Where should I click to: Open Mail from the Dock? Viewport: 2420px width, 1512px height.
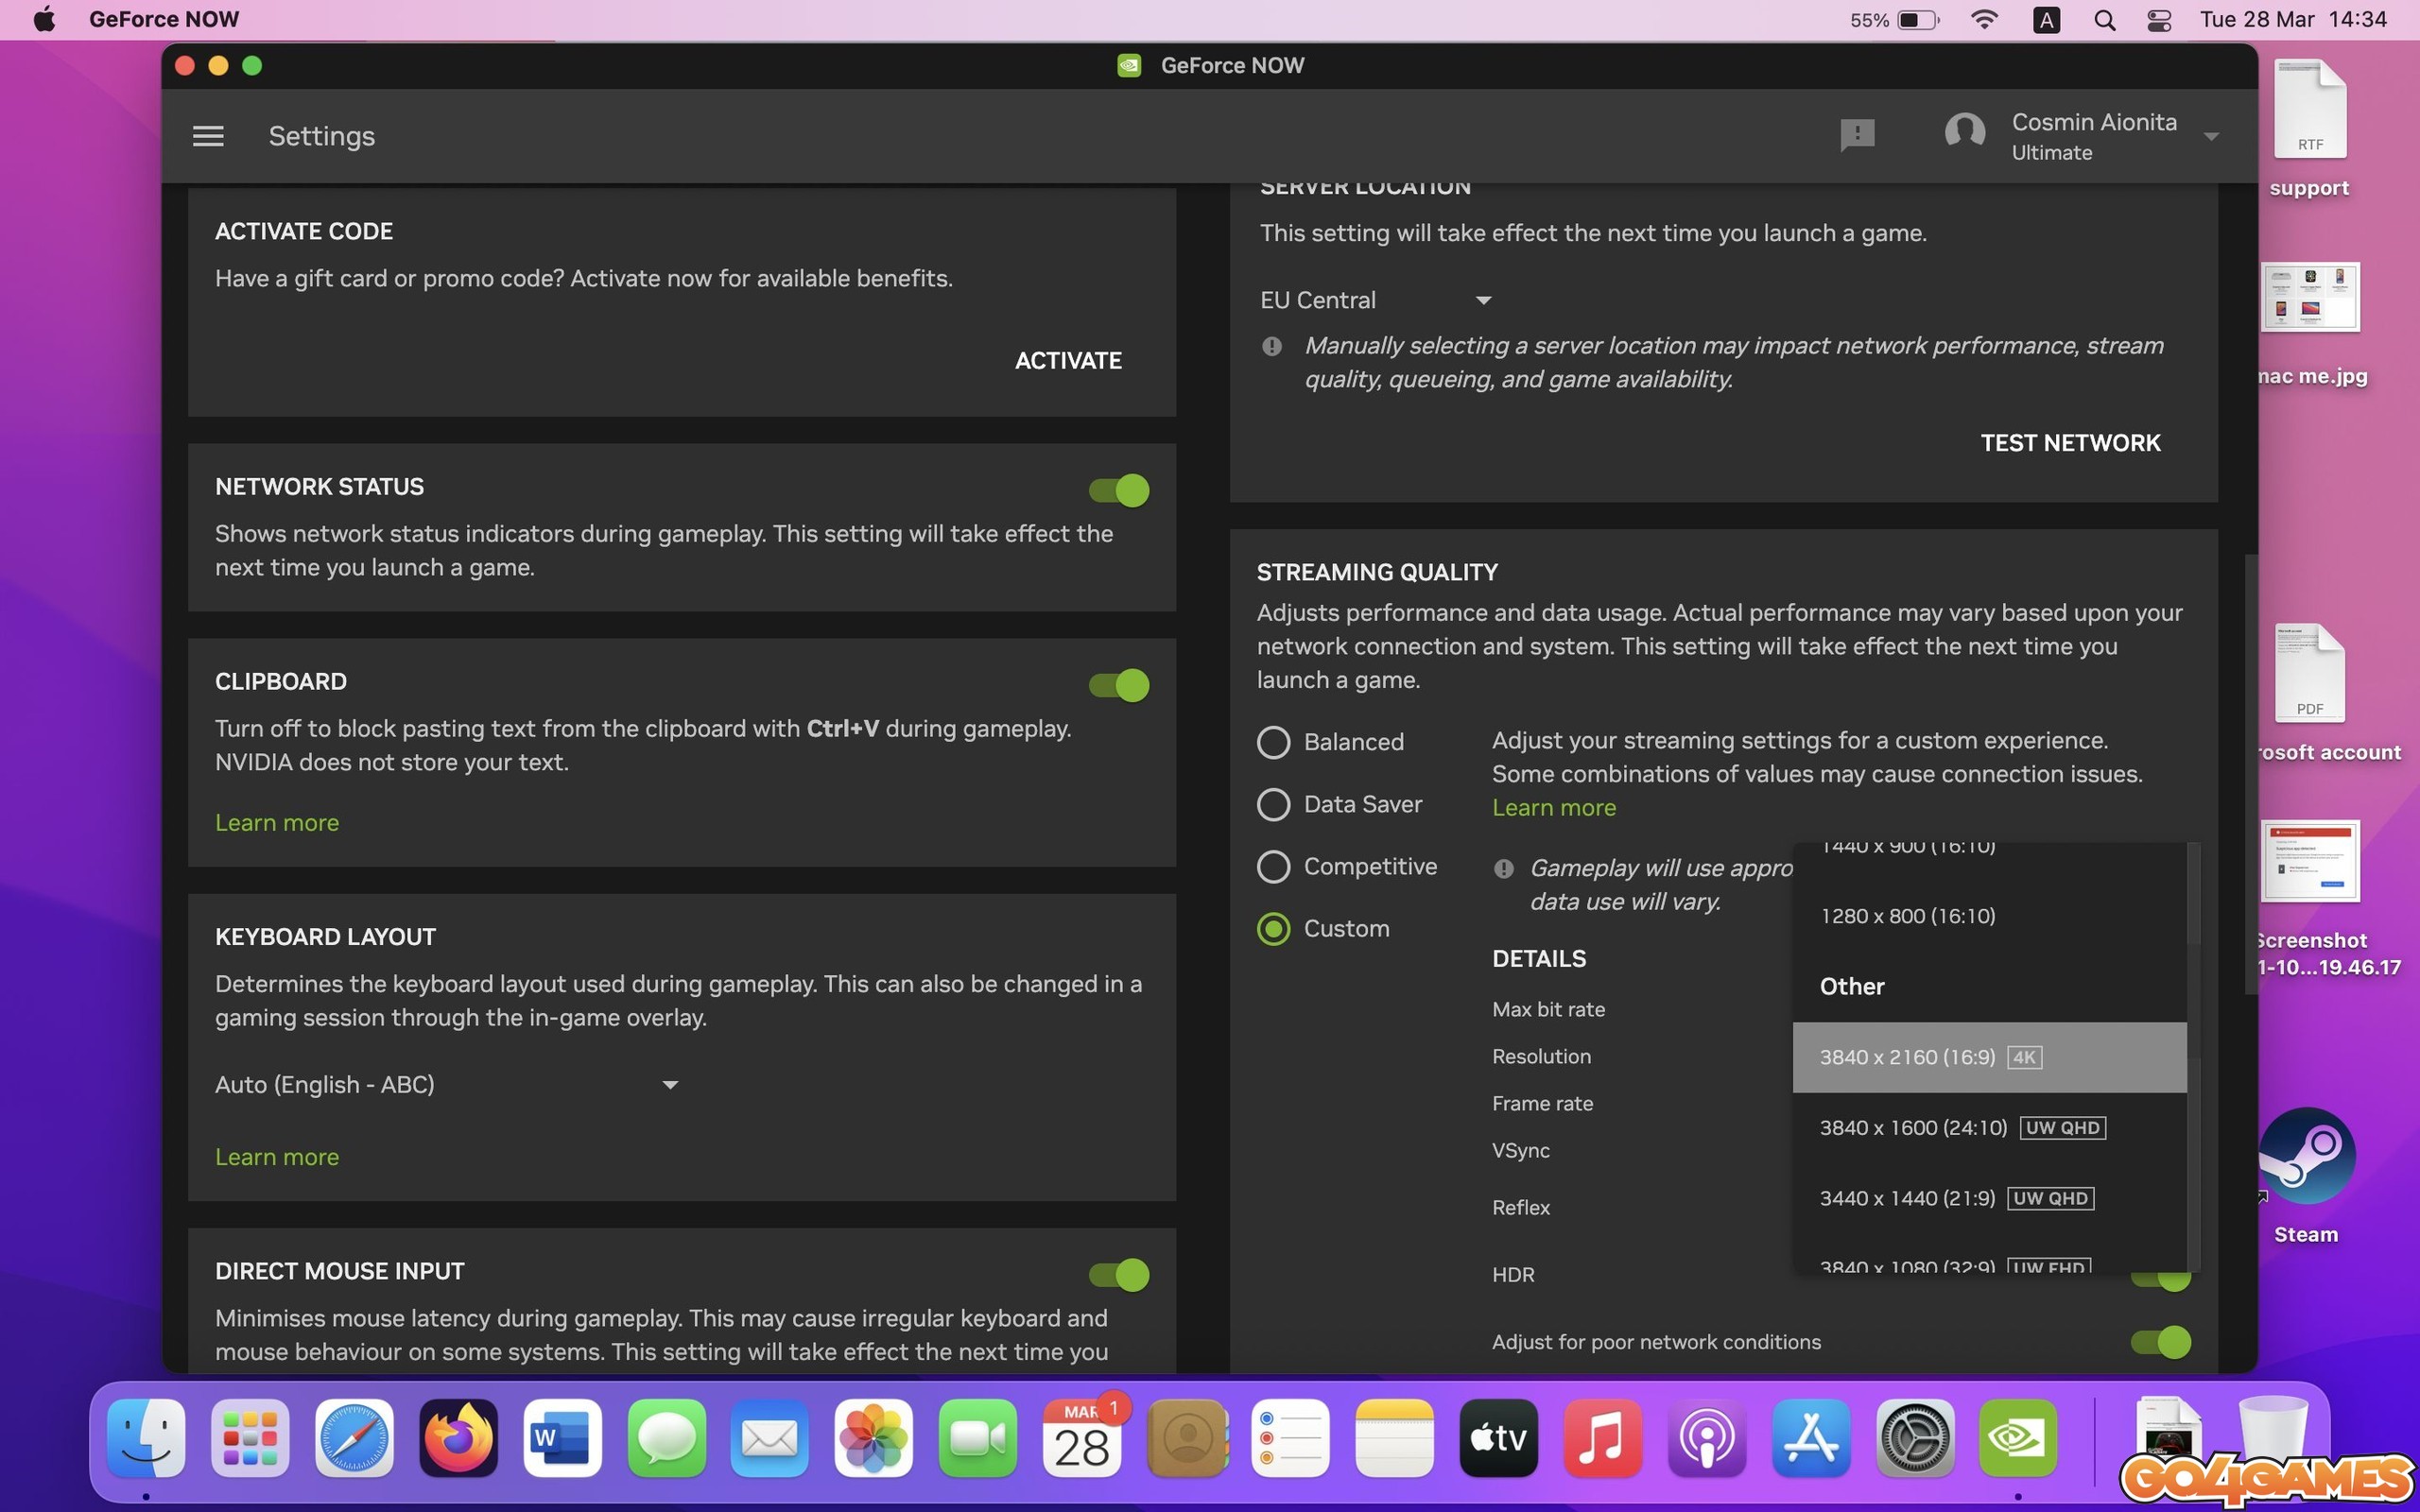(769, 1438)
